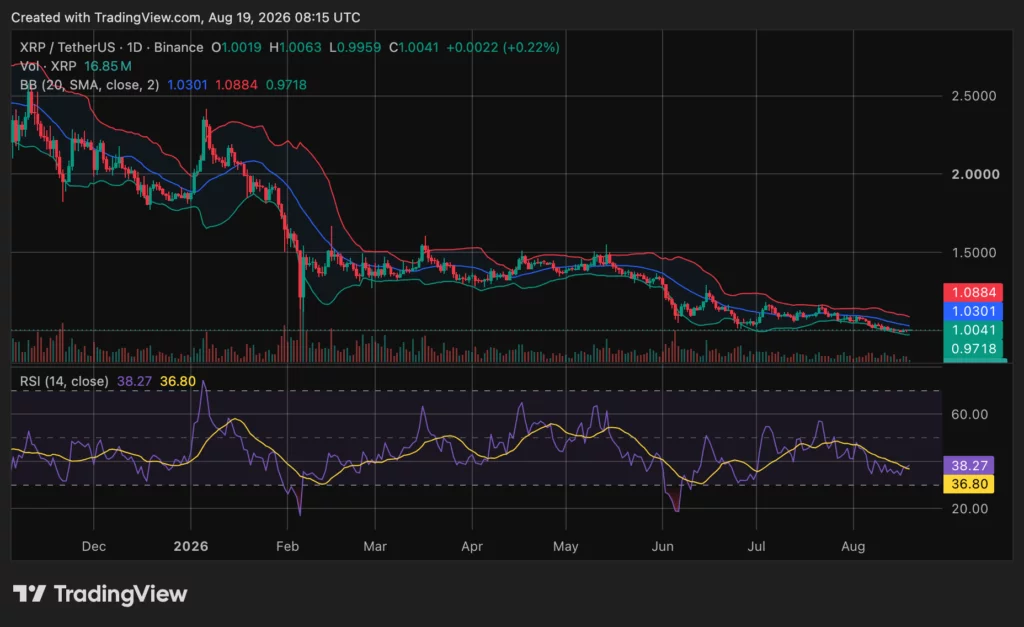The width and height of the screenshot is (1024, 627).
Task: Click the volume value 16.85 M
Action: coord(108,66)
